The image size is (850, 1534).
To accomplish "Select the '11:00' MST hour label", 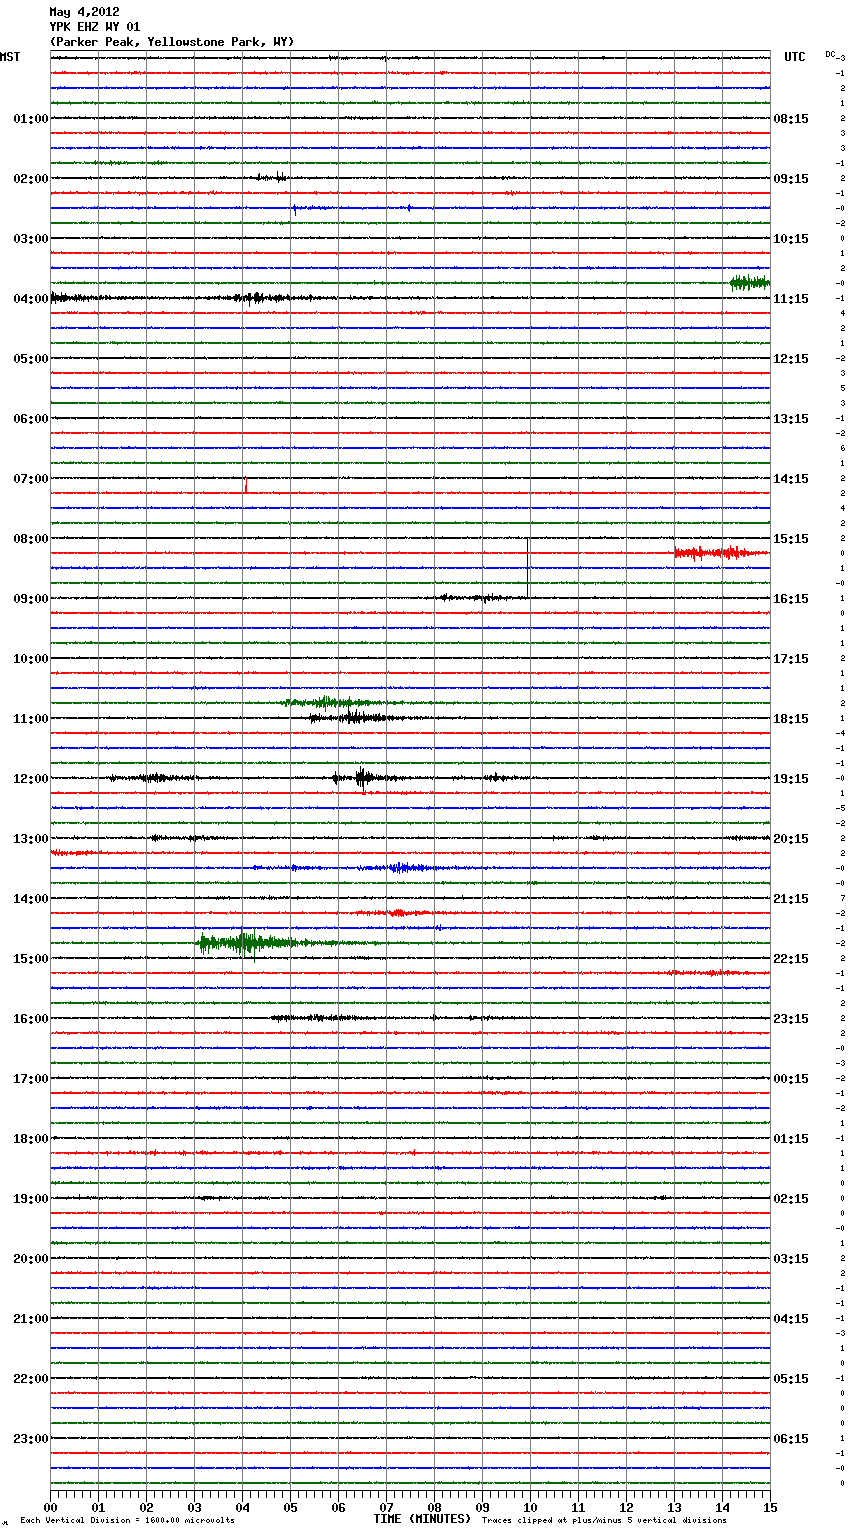I will 31,719.
